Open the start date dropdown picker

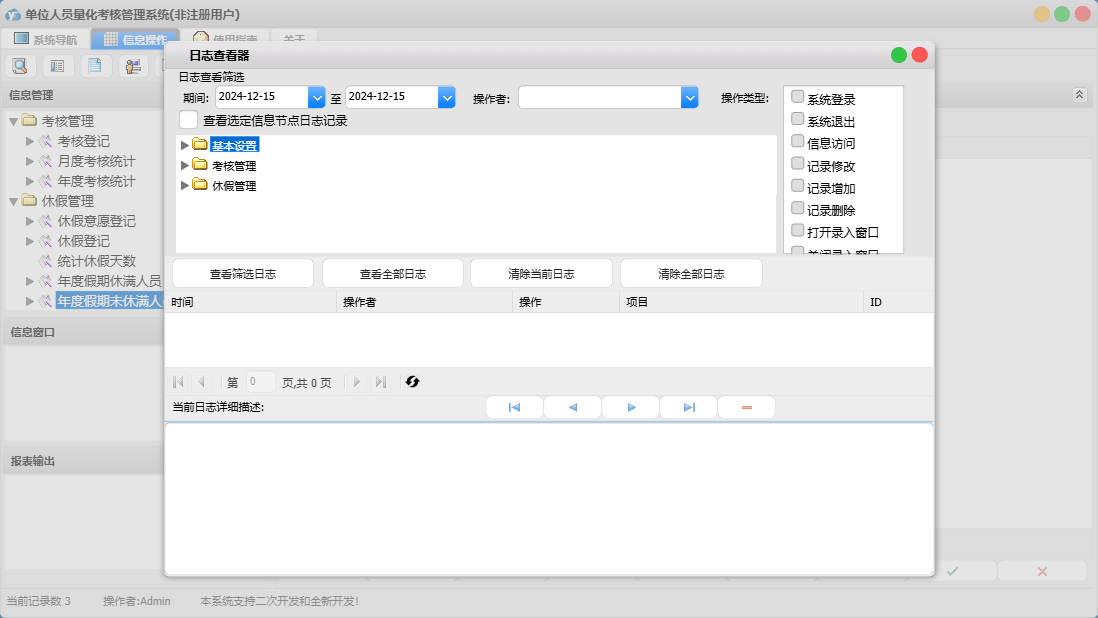tap(317, 97)
